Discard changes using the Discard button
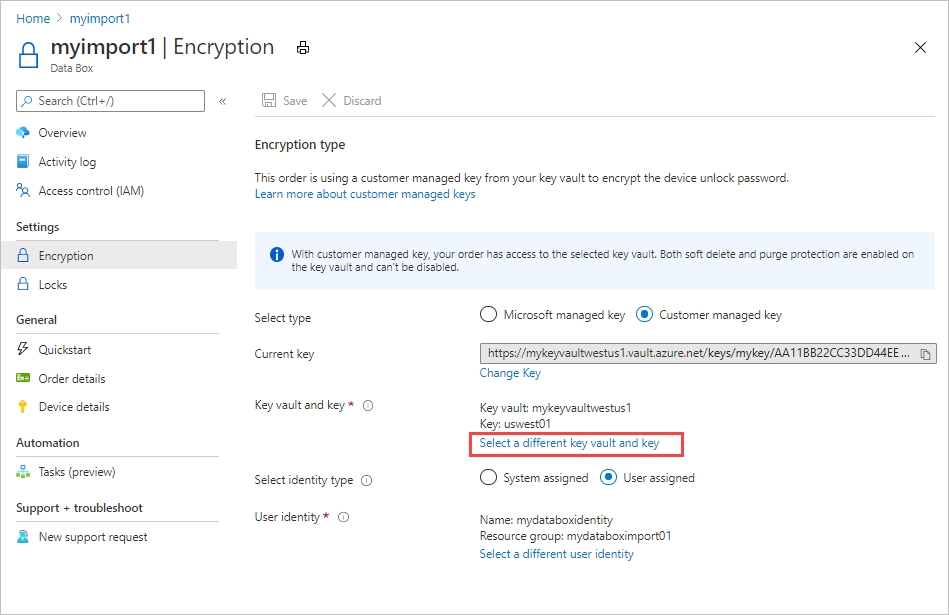 coord(351,101)
